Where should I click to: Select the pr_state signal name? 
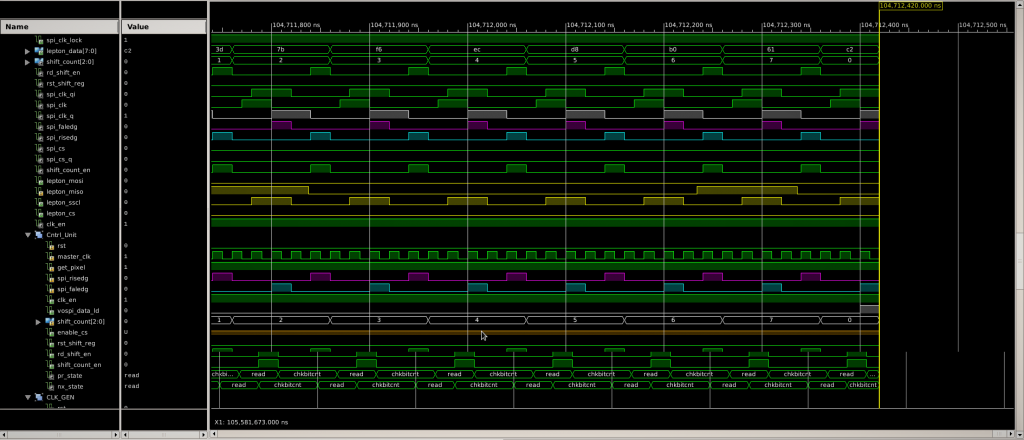pyautogui.click(x=70, y=375)
